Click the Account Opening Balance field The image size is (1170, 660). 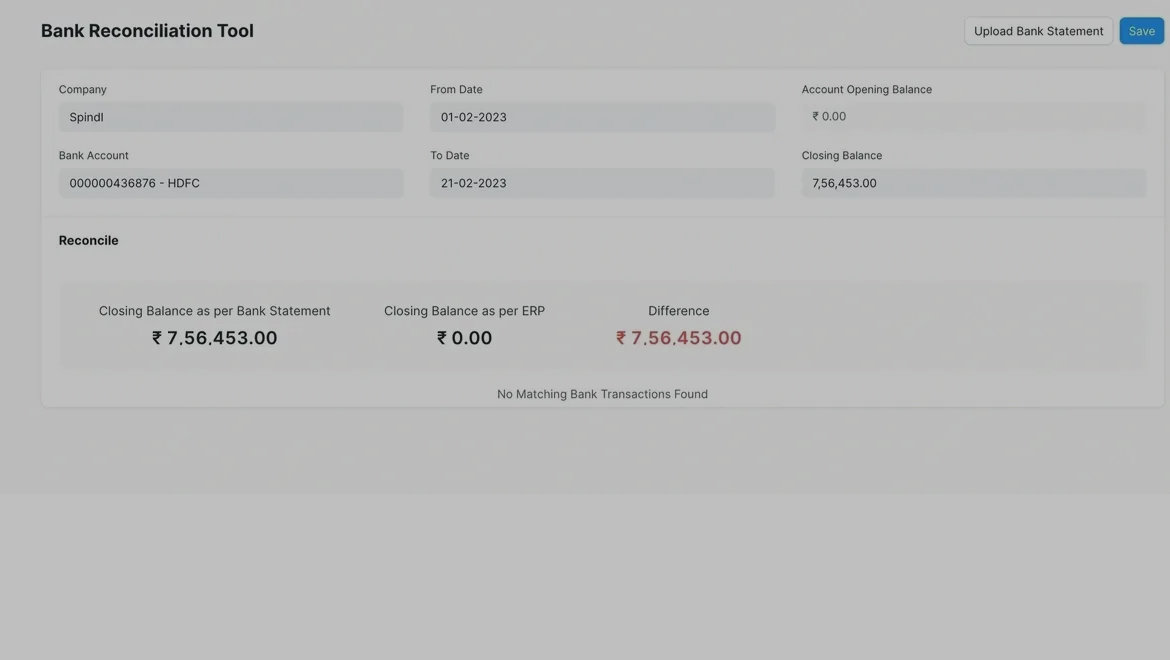pos(973,117)
